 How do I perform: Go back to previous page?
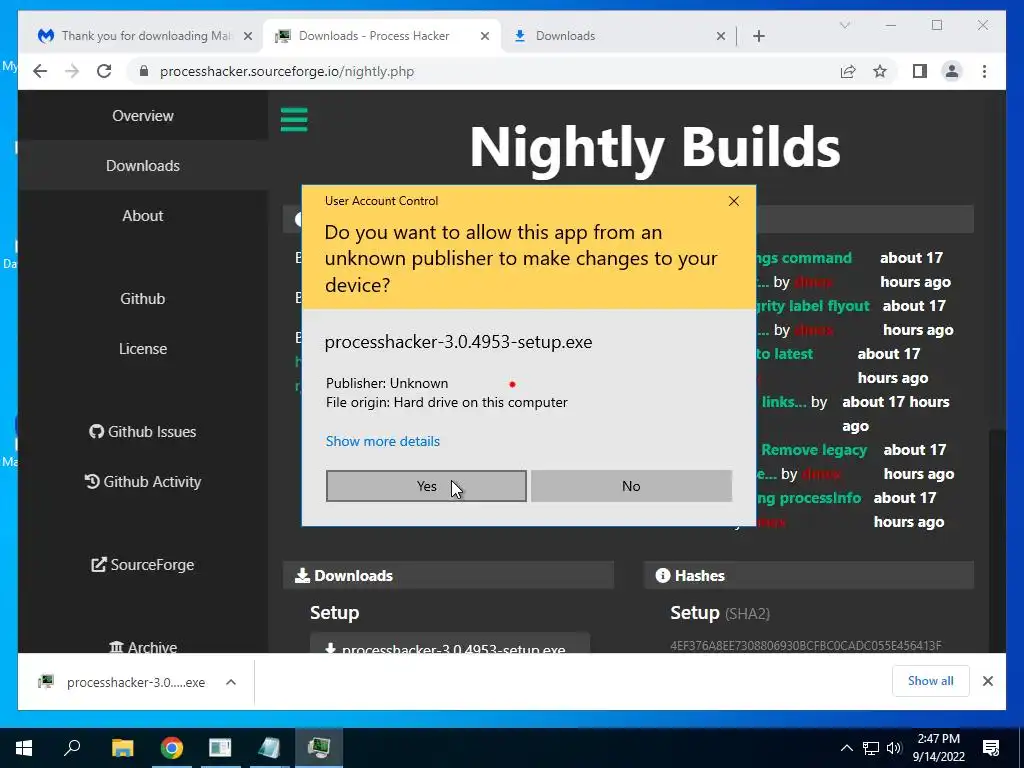(40, 71)
